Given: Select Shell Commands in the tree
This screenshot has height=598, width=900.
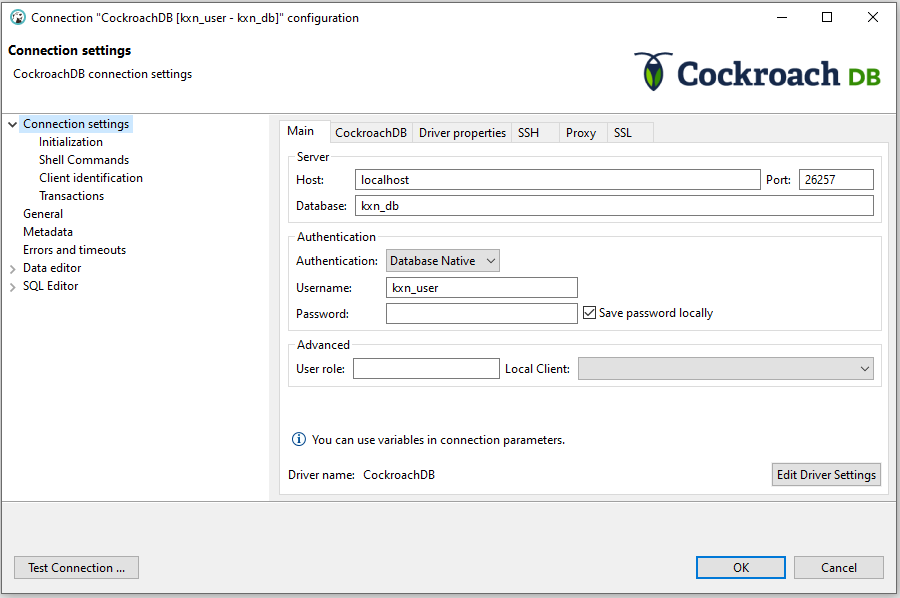Looking at the screenshot, I should (x=84, y=160).
